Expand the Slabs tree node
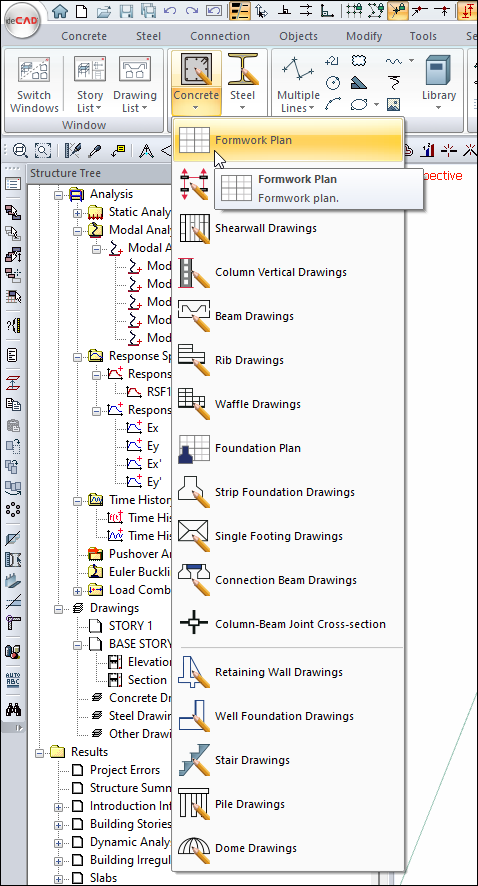The image size is (478, 886). coord(58,879)
